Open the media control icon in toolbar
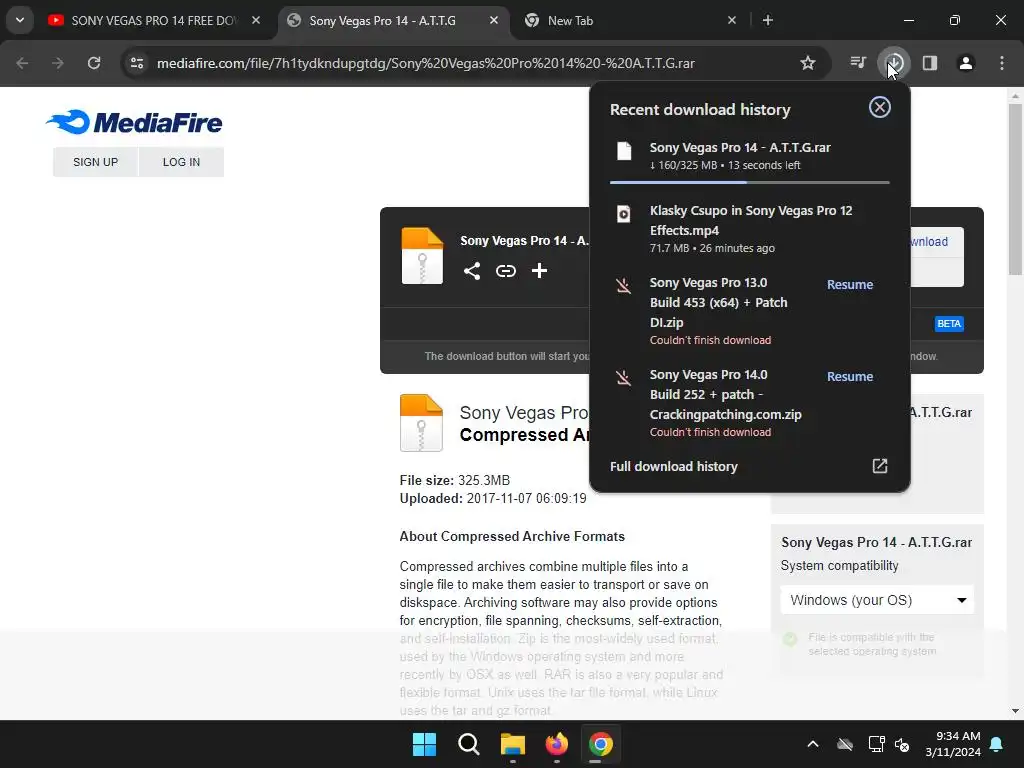This screenshot has width=1024, height=768. pyautogui.click(x=858, y=63)
